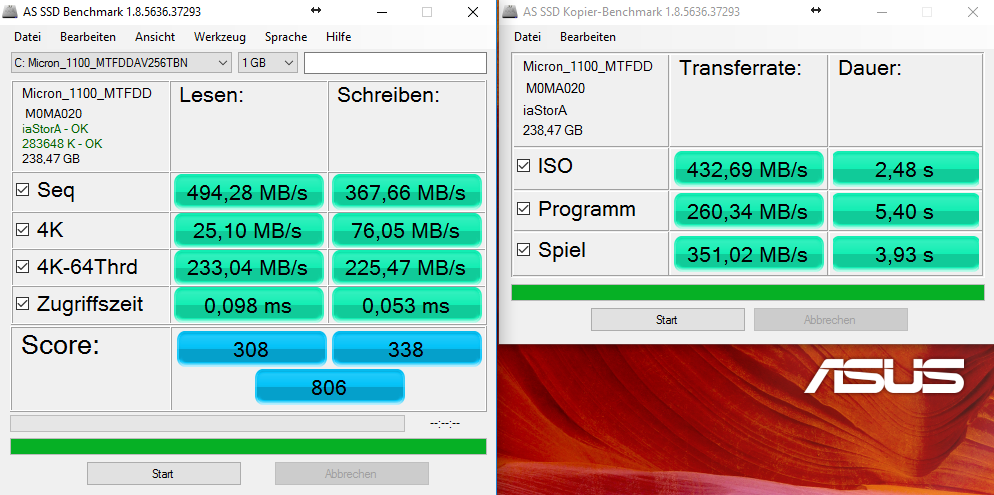This screenshot has height=495, width=994.
Task: Click the --:--:-- remaining time display
Action: click(x=445, y=423)
